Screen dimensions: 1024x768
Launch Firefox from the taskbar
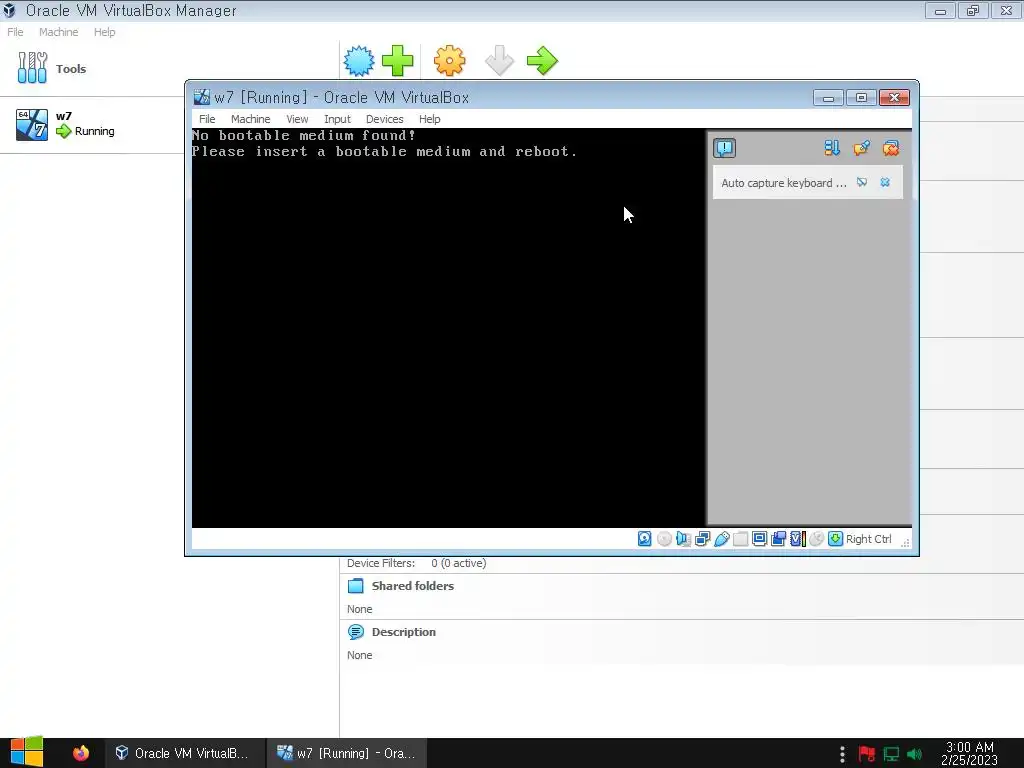tap(81, 753)
